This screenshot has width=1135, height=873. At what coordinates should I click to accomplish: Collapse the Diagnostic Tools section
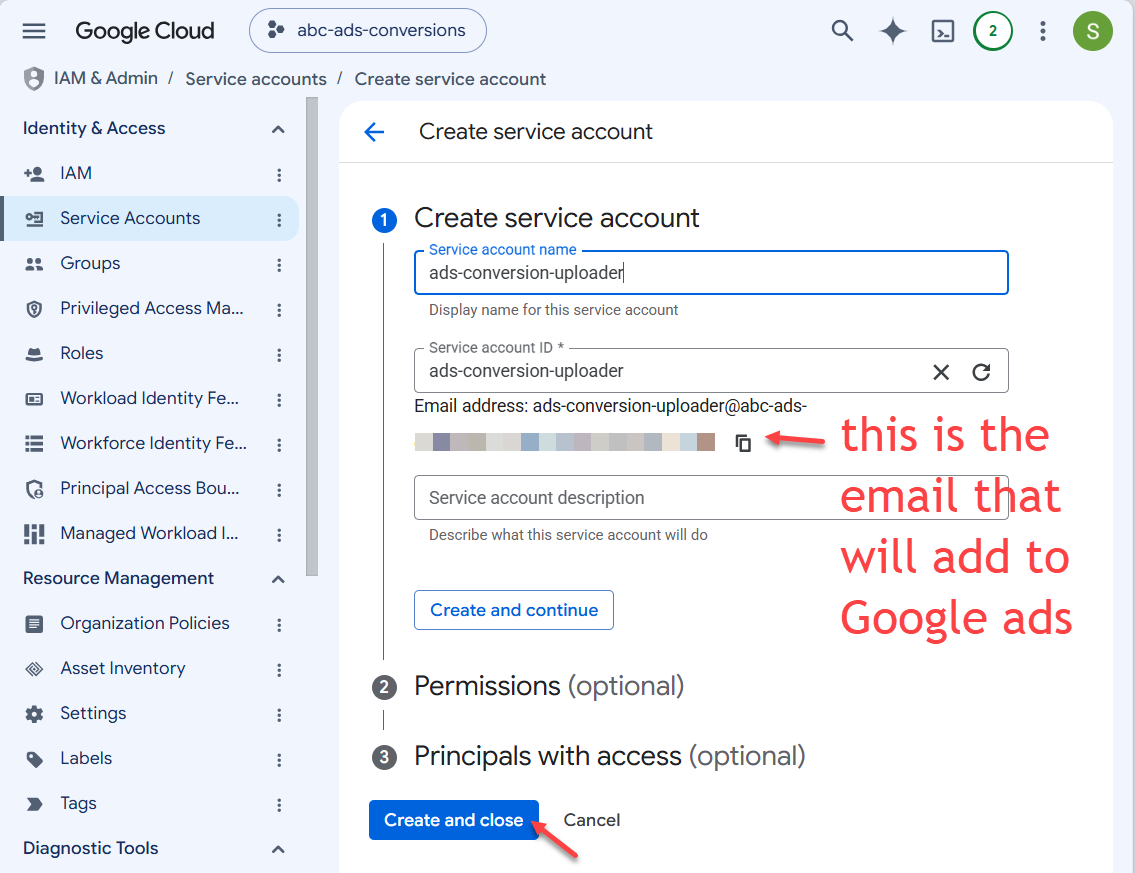278,849
